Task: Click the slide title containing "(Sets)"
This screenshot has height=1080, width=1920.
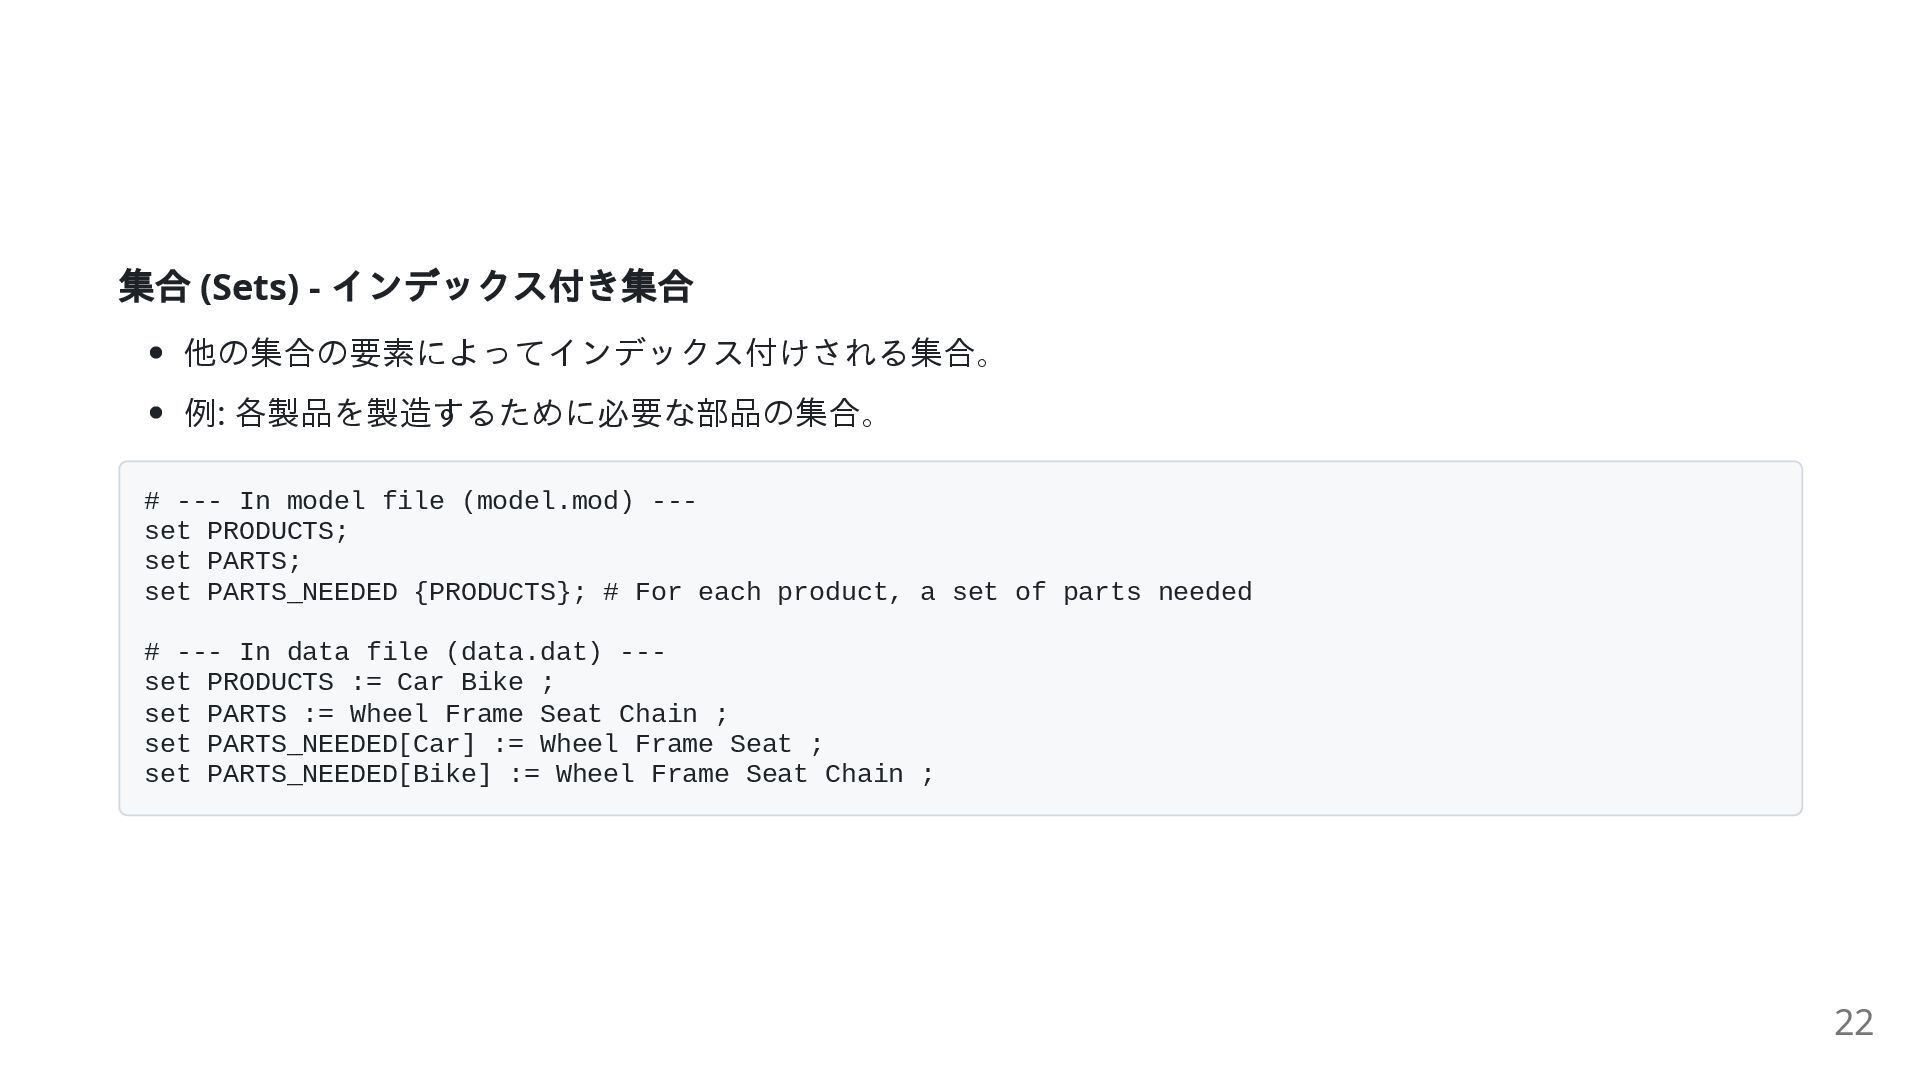Action: point(405,286)
